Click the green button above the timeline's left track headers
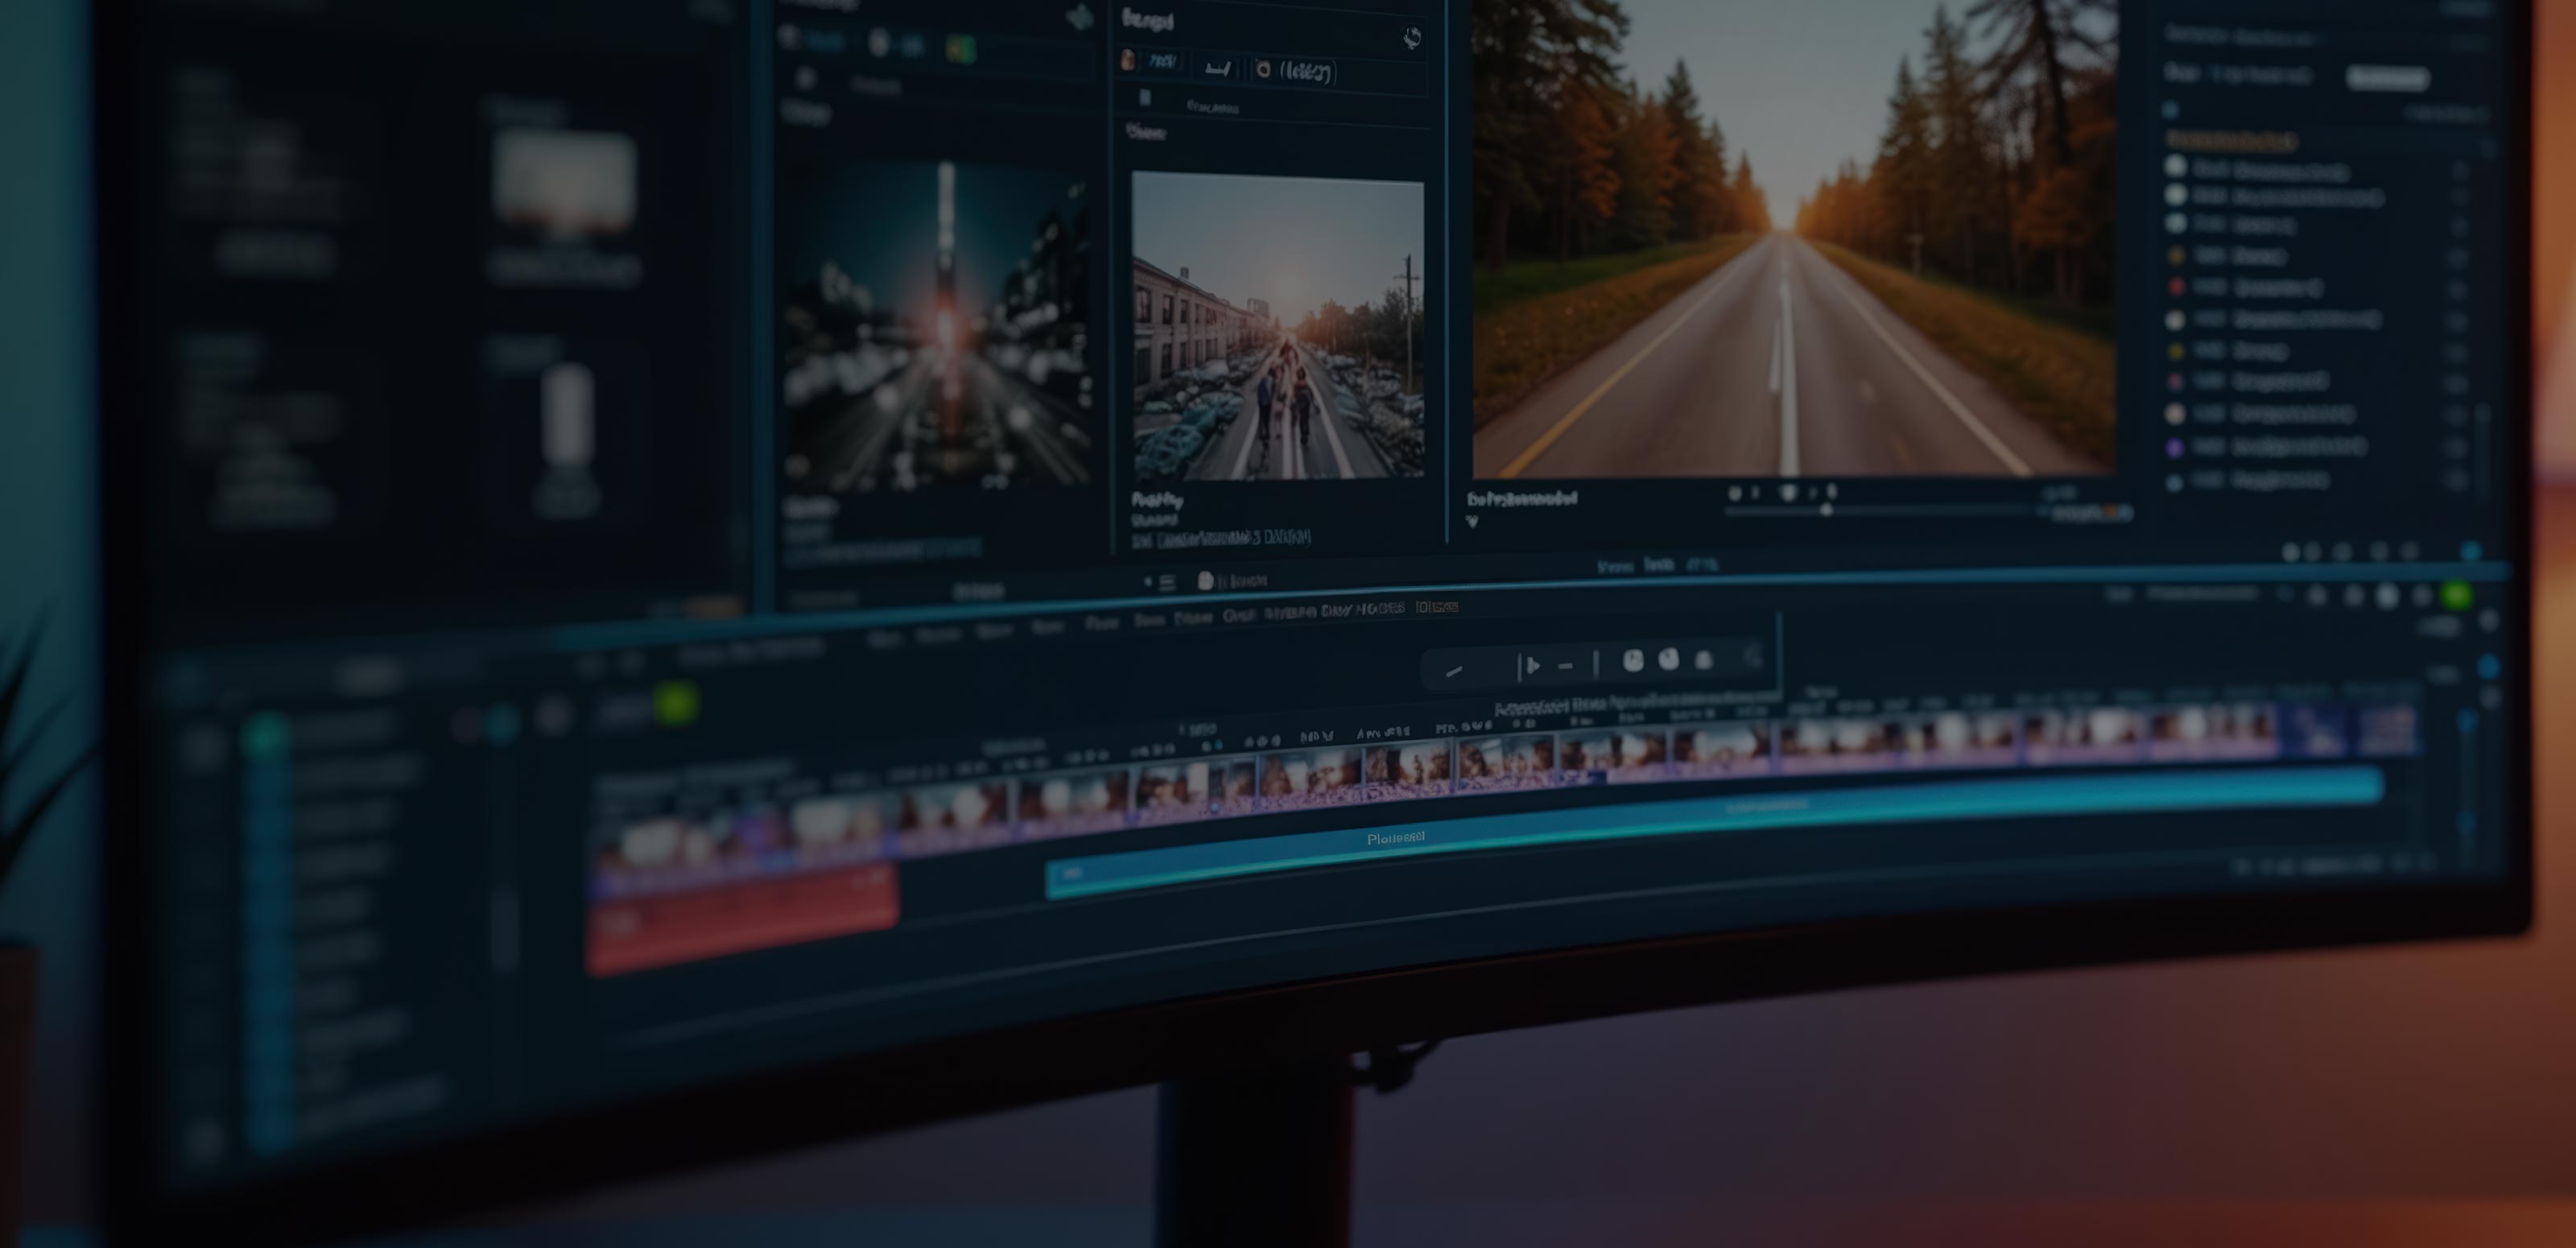 point(675,702)
